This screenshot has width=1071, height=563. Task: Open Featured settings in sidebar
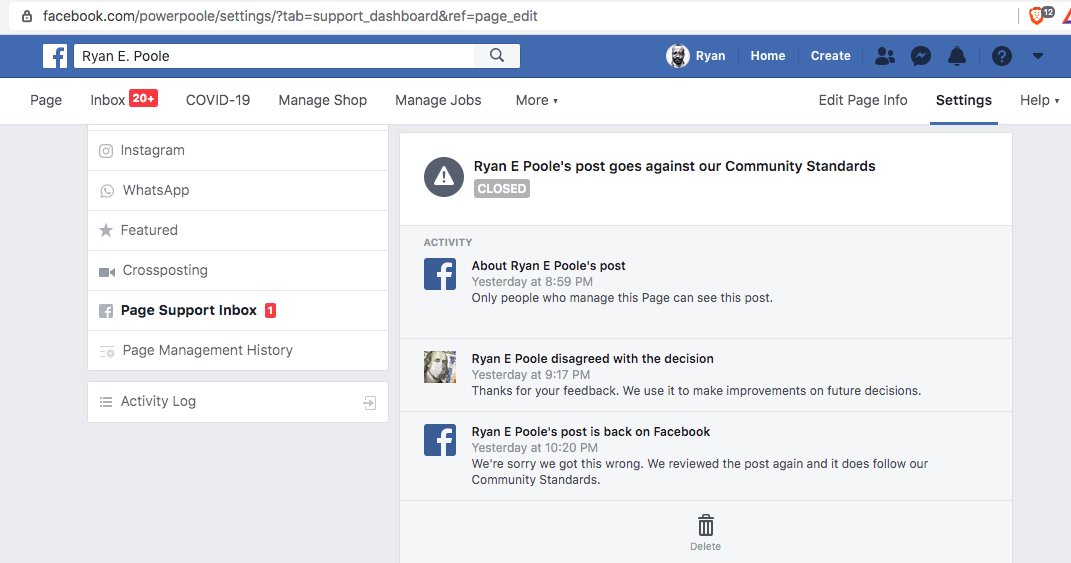pyautogui.click(x=238, y=230)
